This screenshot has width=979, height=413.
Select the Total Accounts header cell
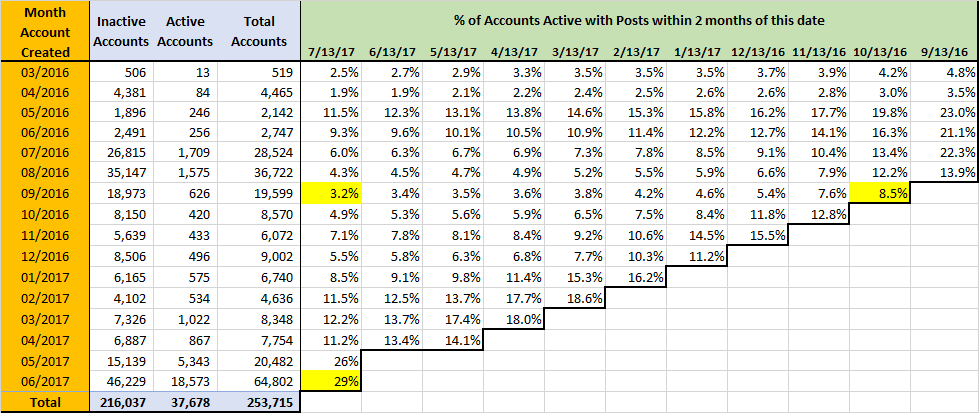tap(259, 31)
